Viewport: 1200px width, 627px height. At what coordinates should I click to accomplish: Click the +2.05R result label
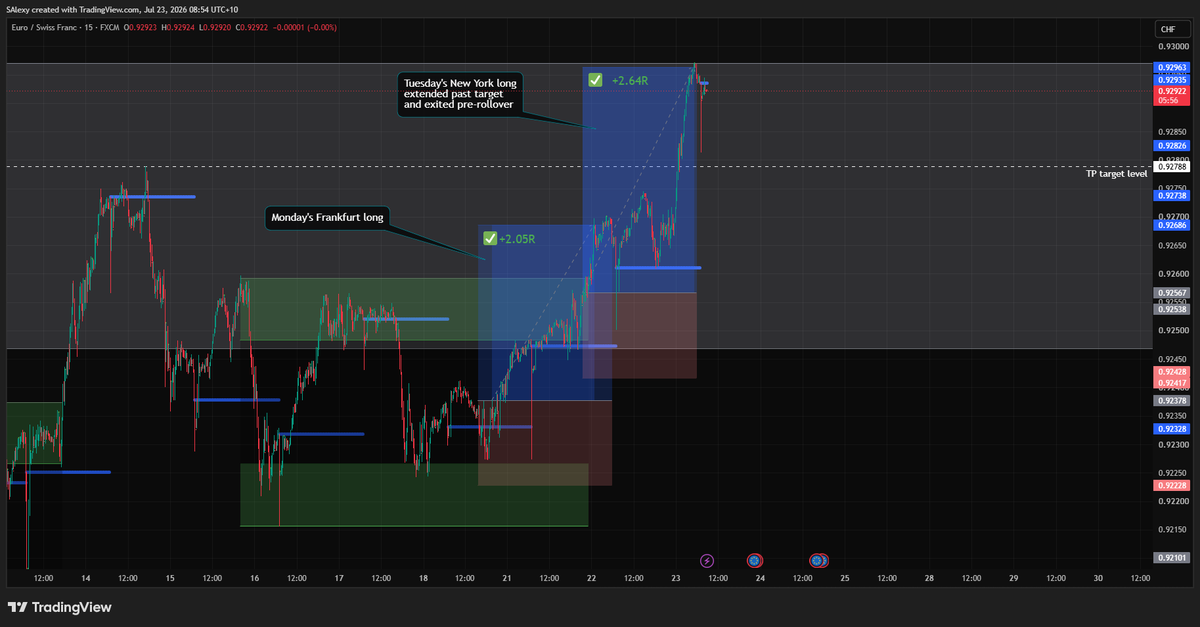coord(517,239)
